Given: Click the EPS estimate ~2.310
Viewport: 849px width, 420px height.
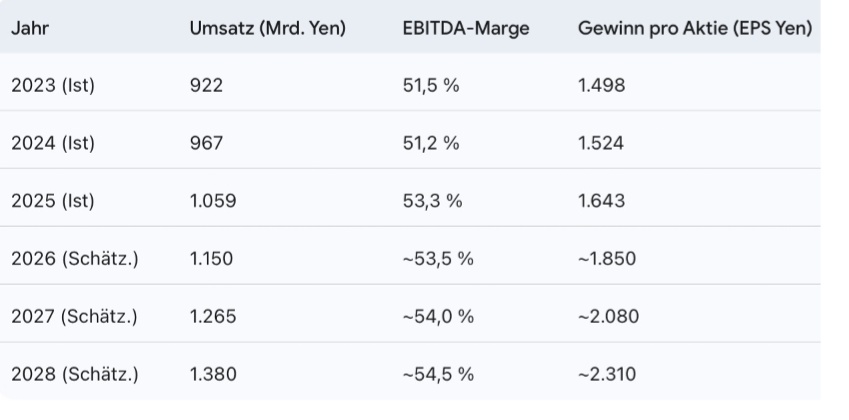Looking at the screenshot, I should 606,375.
